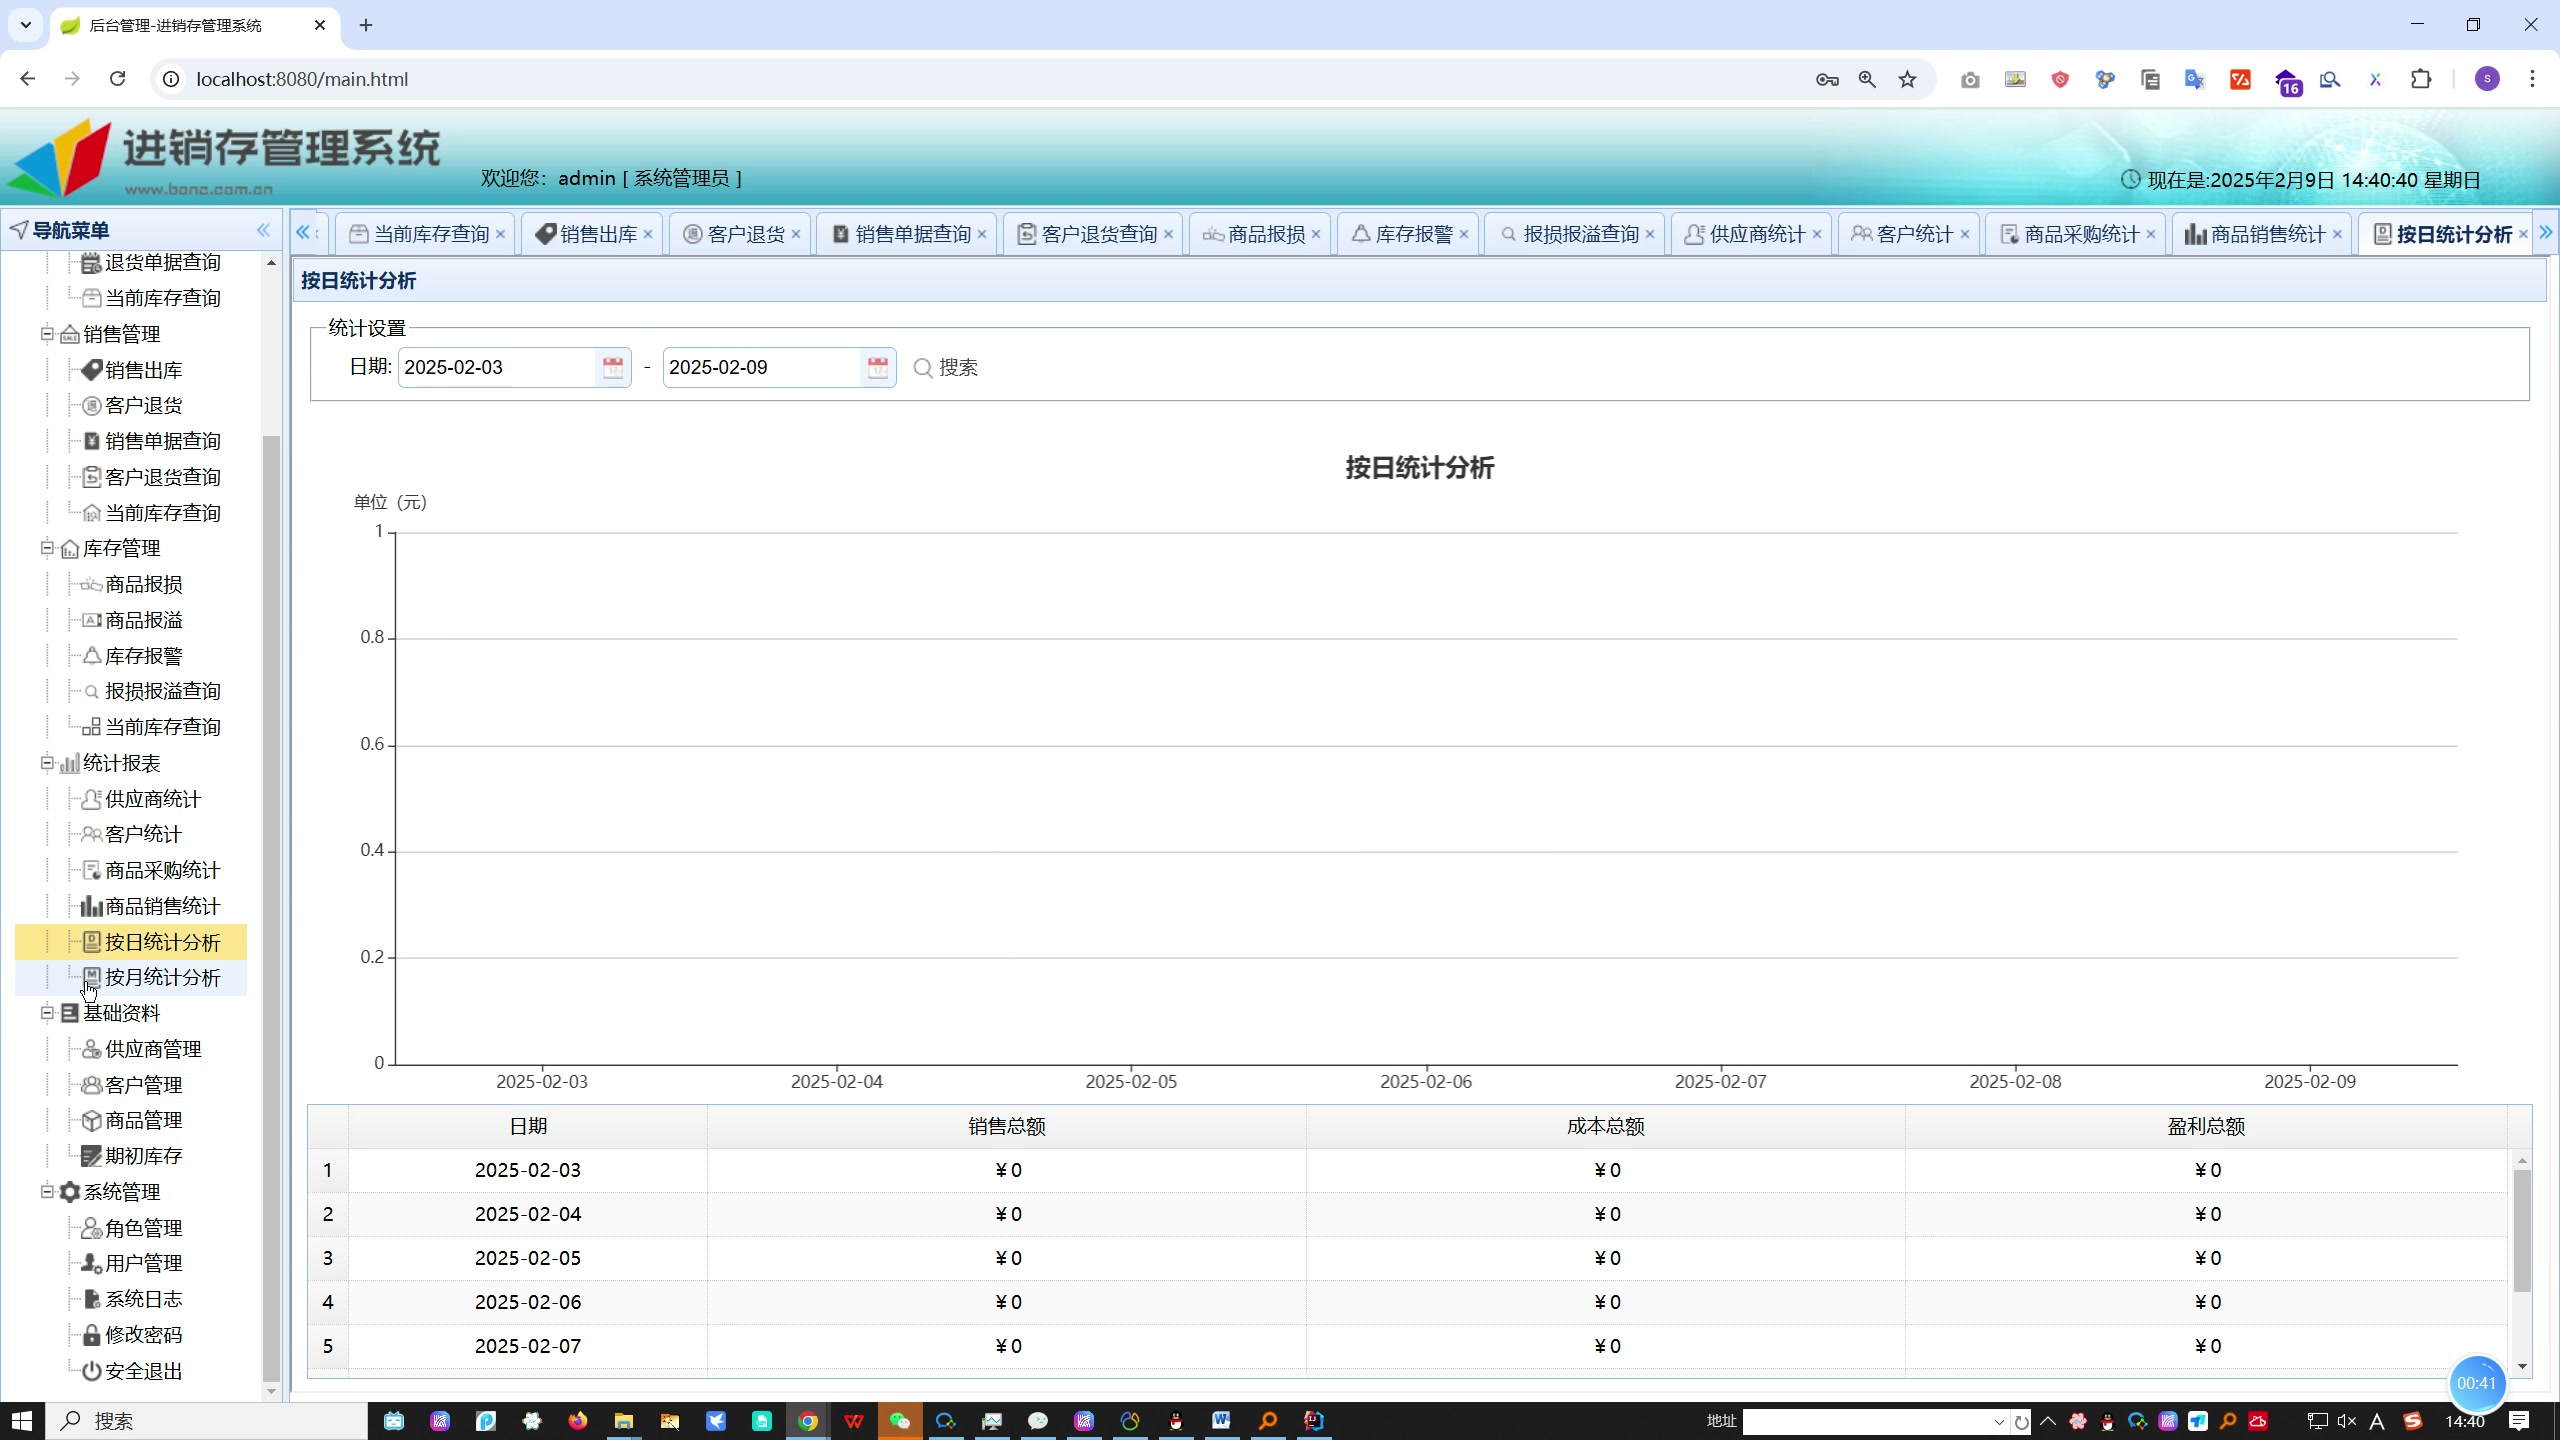
Task: Collapse the 销售管理 tree node
Action: point(47,334)
